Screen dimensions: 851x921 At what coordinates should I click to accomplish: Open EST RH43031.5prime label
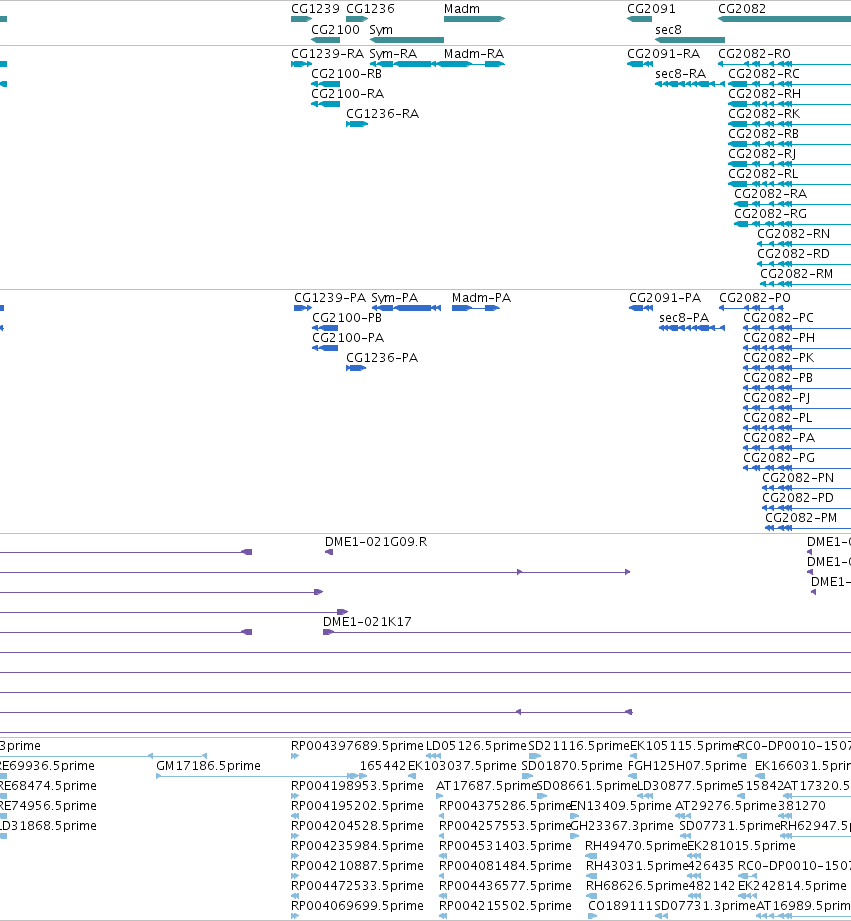637,866
